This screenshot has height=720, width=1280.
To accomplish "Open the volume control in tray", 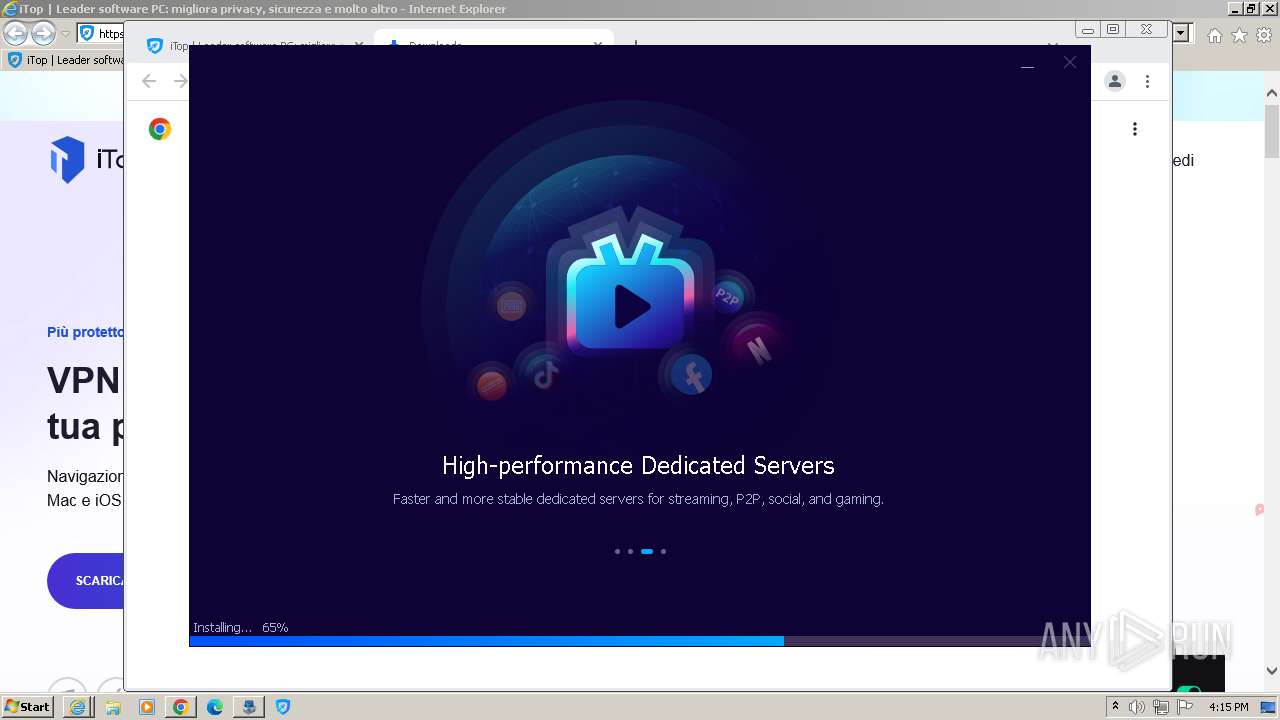I will coord(1137,707).
